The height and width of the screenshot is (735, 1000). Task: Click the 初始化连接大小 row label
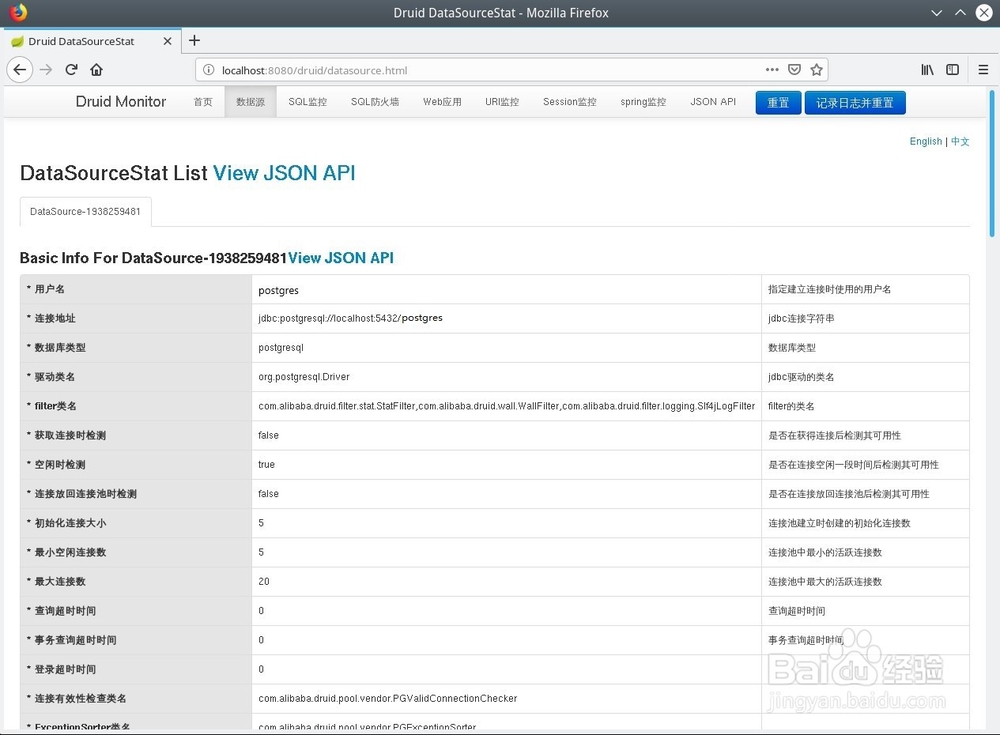(x=70, y=523)
